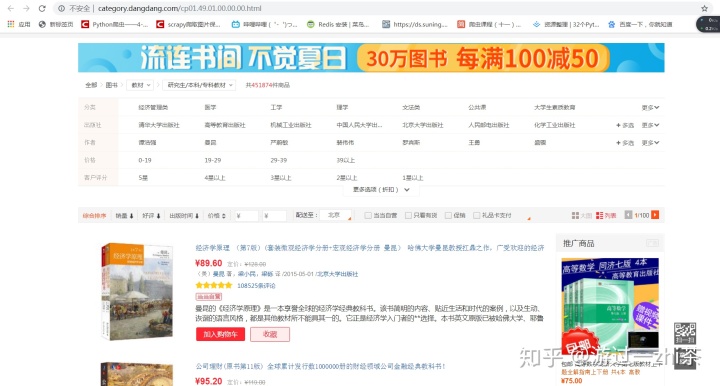Click the browser back arrow
This screenshot has height=386, width=720.
point(11,8)
